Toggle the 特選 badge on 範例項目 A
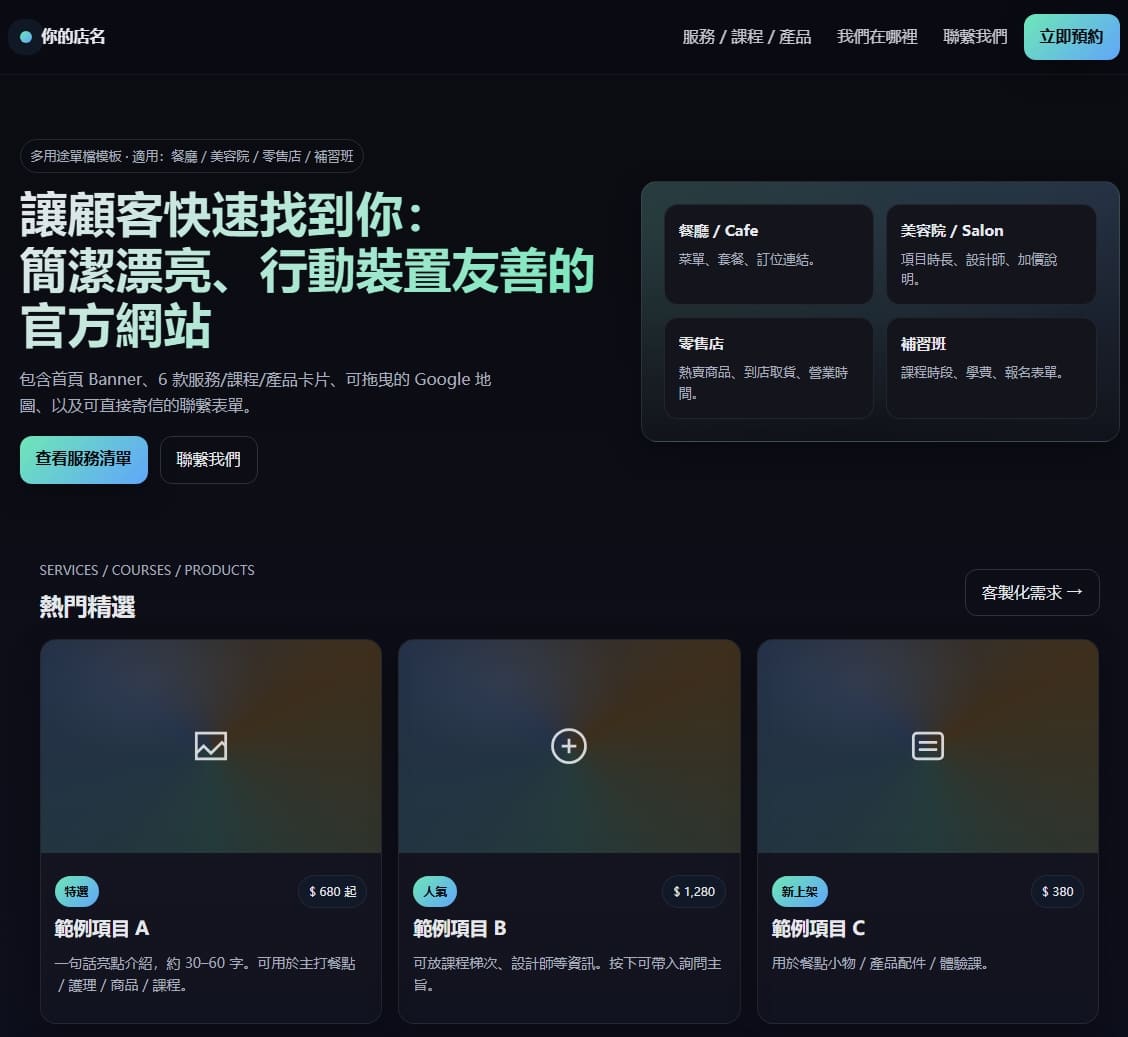Viewport: 1128px width, 1037px height. click(x=76, y=891)
